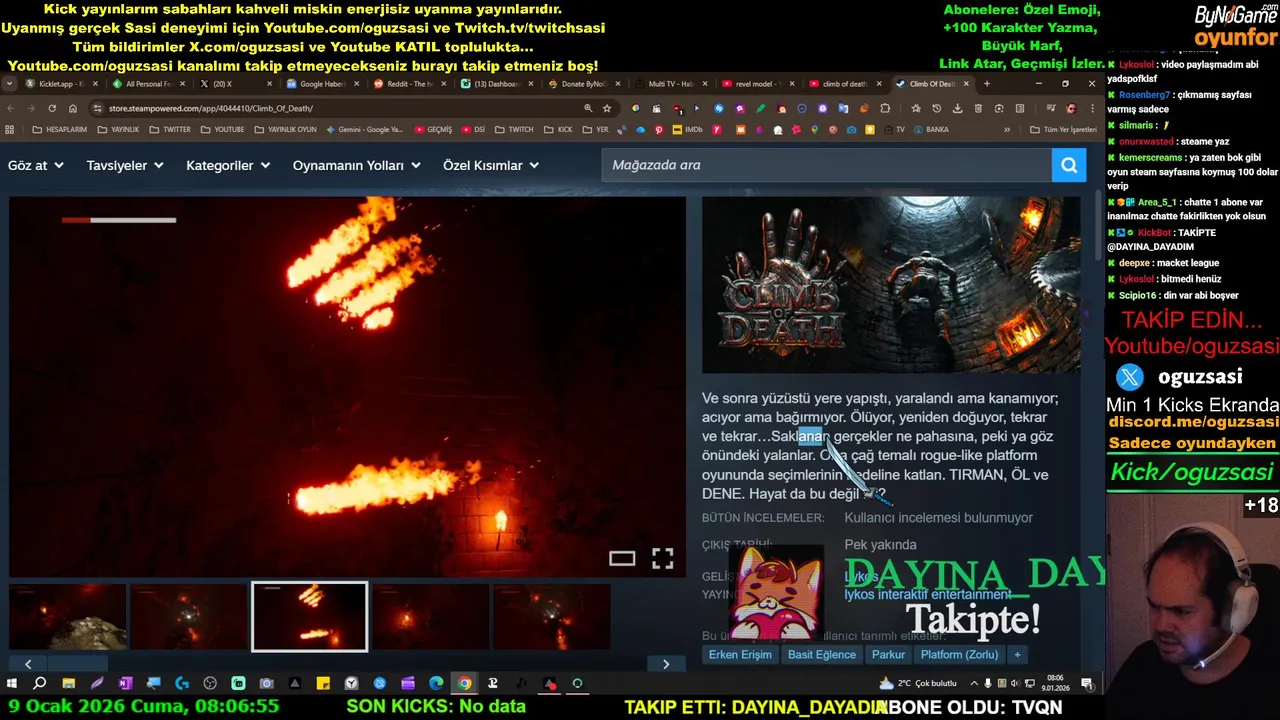This screenshot has width=1280, height=720.
Task: Open the weather widget in the taskbar
Action: 918,683
